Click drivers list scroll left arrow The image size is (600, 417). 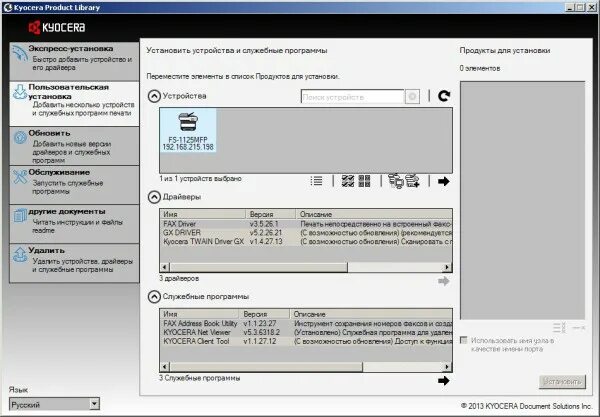(165, 267)
